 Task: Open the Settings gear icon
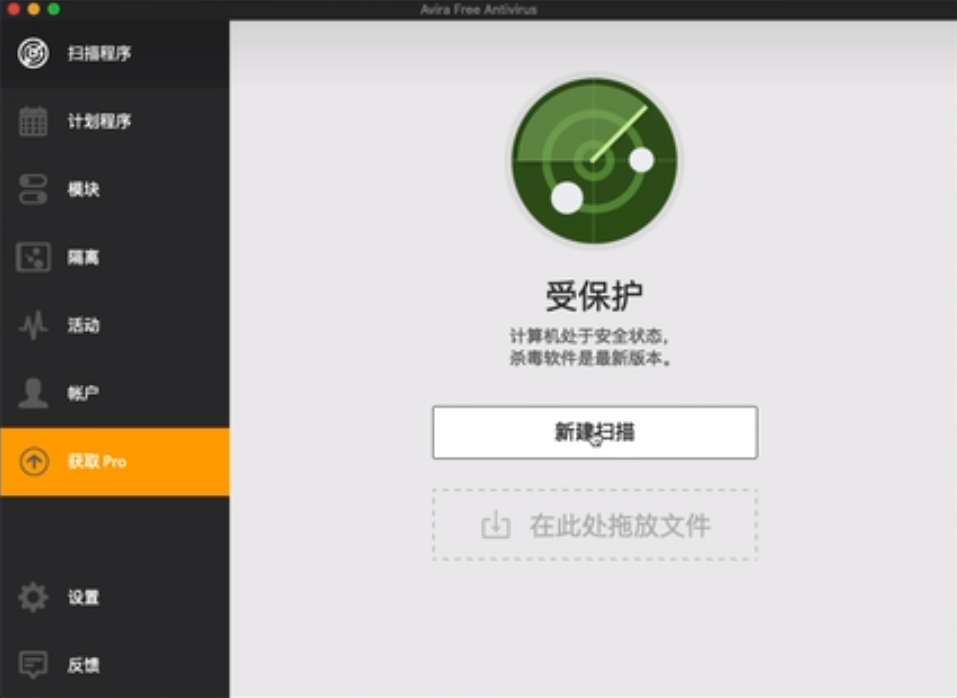(33, 596)
